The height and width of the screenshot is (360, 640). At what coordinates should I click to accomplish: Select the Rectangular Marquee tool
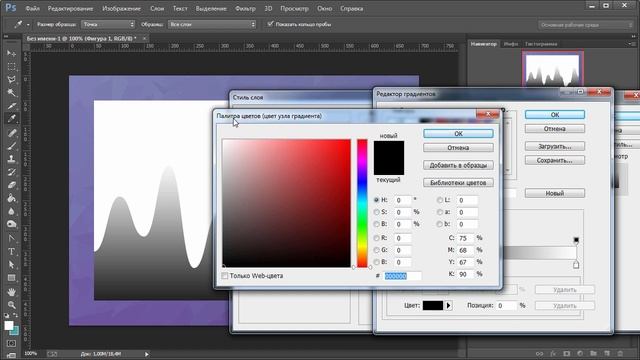[x=11, y=67]
